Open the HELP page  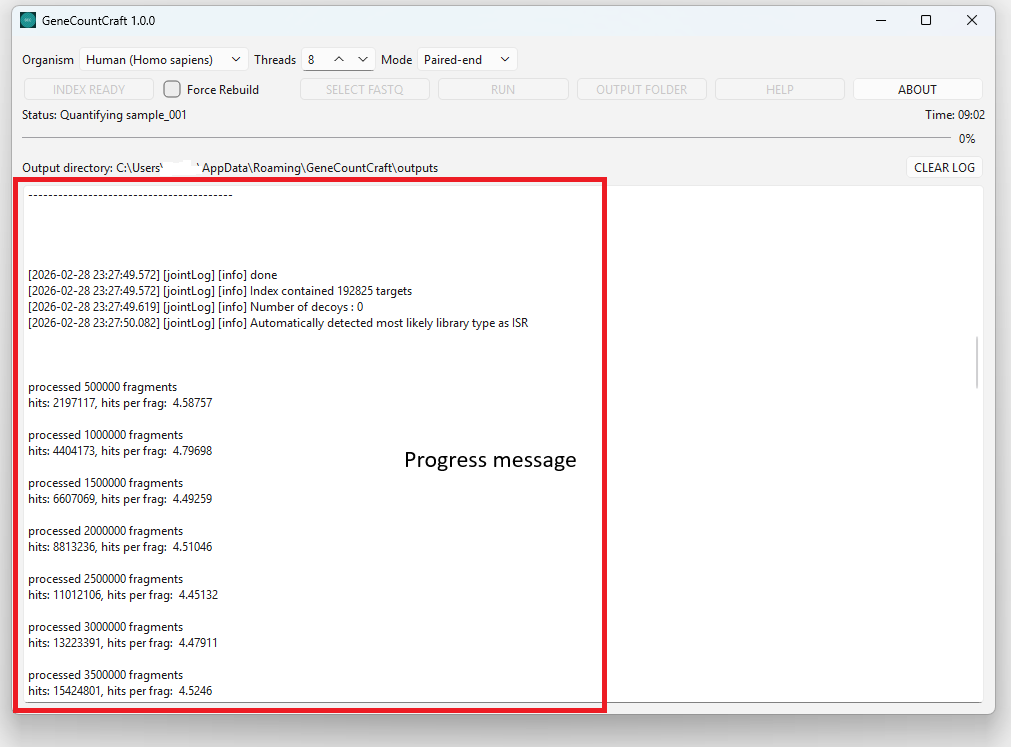[x=779, y=89]
